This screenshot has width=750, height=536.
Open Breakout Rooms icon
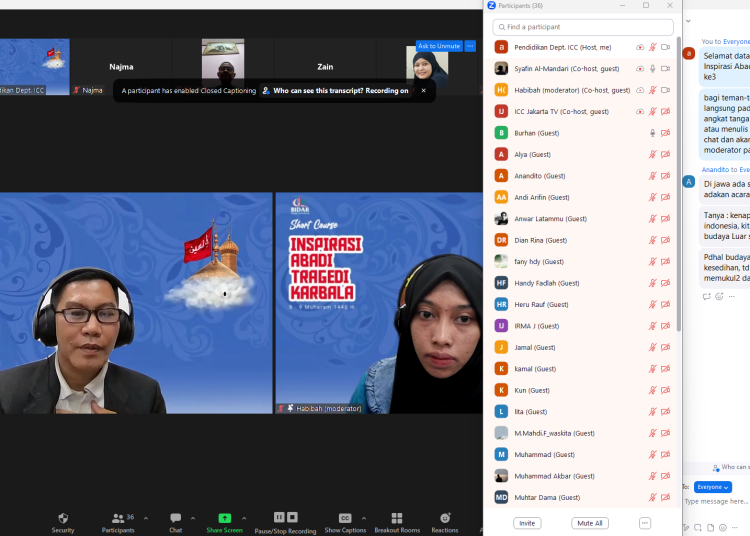397,518
